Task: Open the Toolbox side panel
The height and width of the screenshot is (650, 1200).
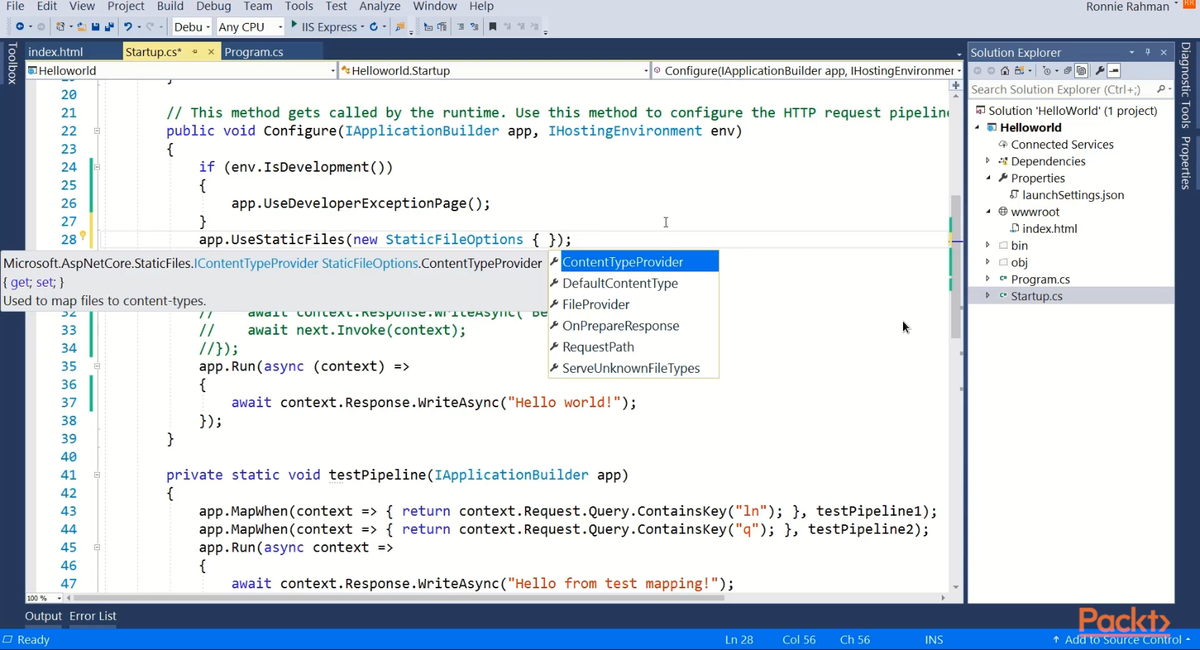Action: tap(11, 63)
